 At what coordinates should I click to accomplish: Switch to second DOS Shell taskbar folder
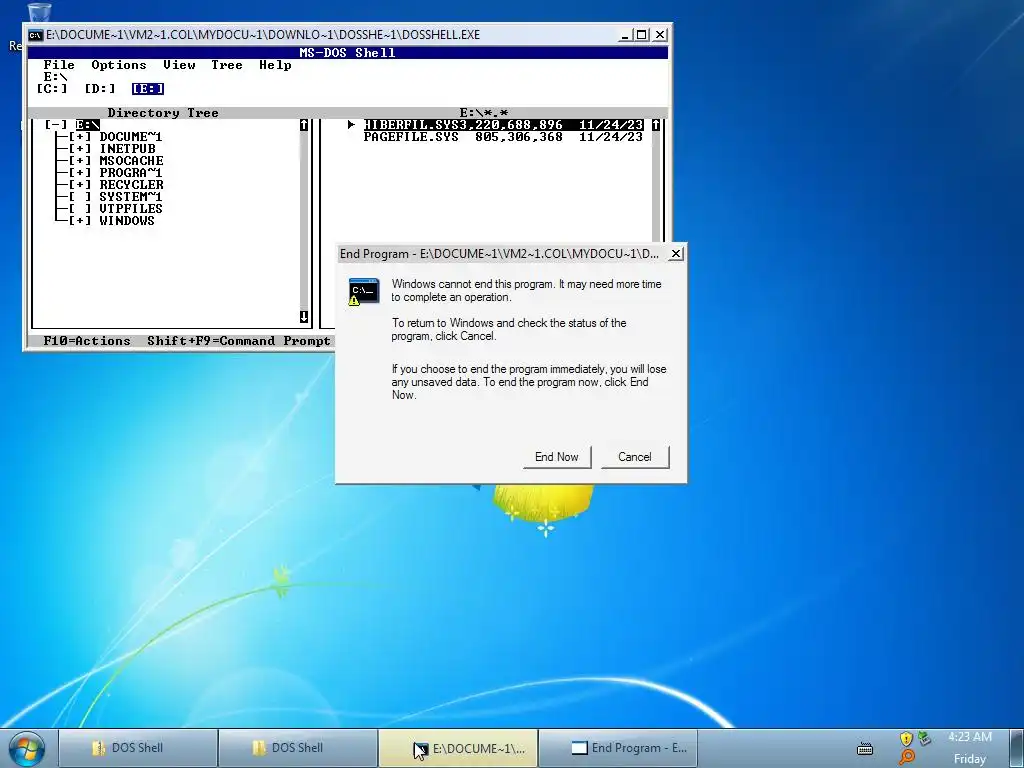pyautogui.click(x=298, y=748)
